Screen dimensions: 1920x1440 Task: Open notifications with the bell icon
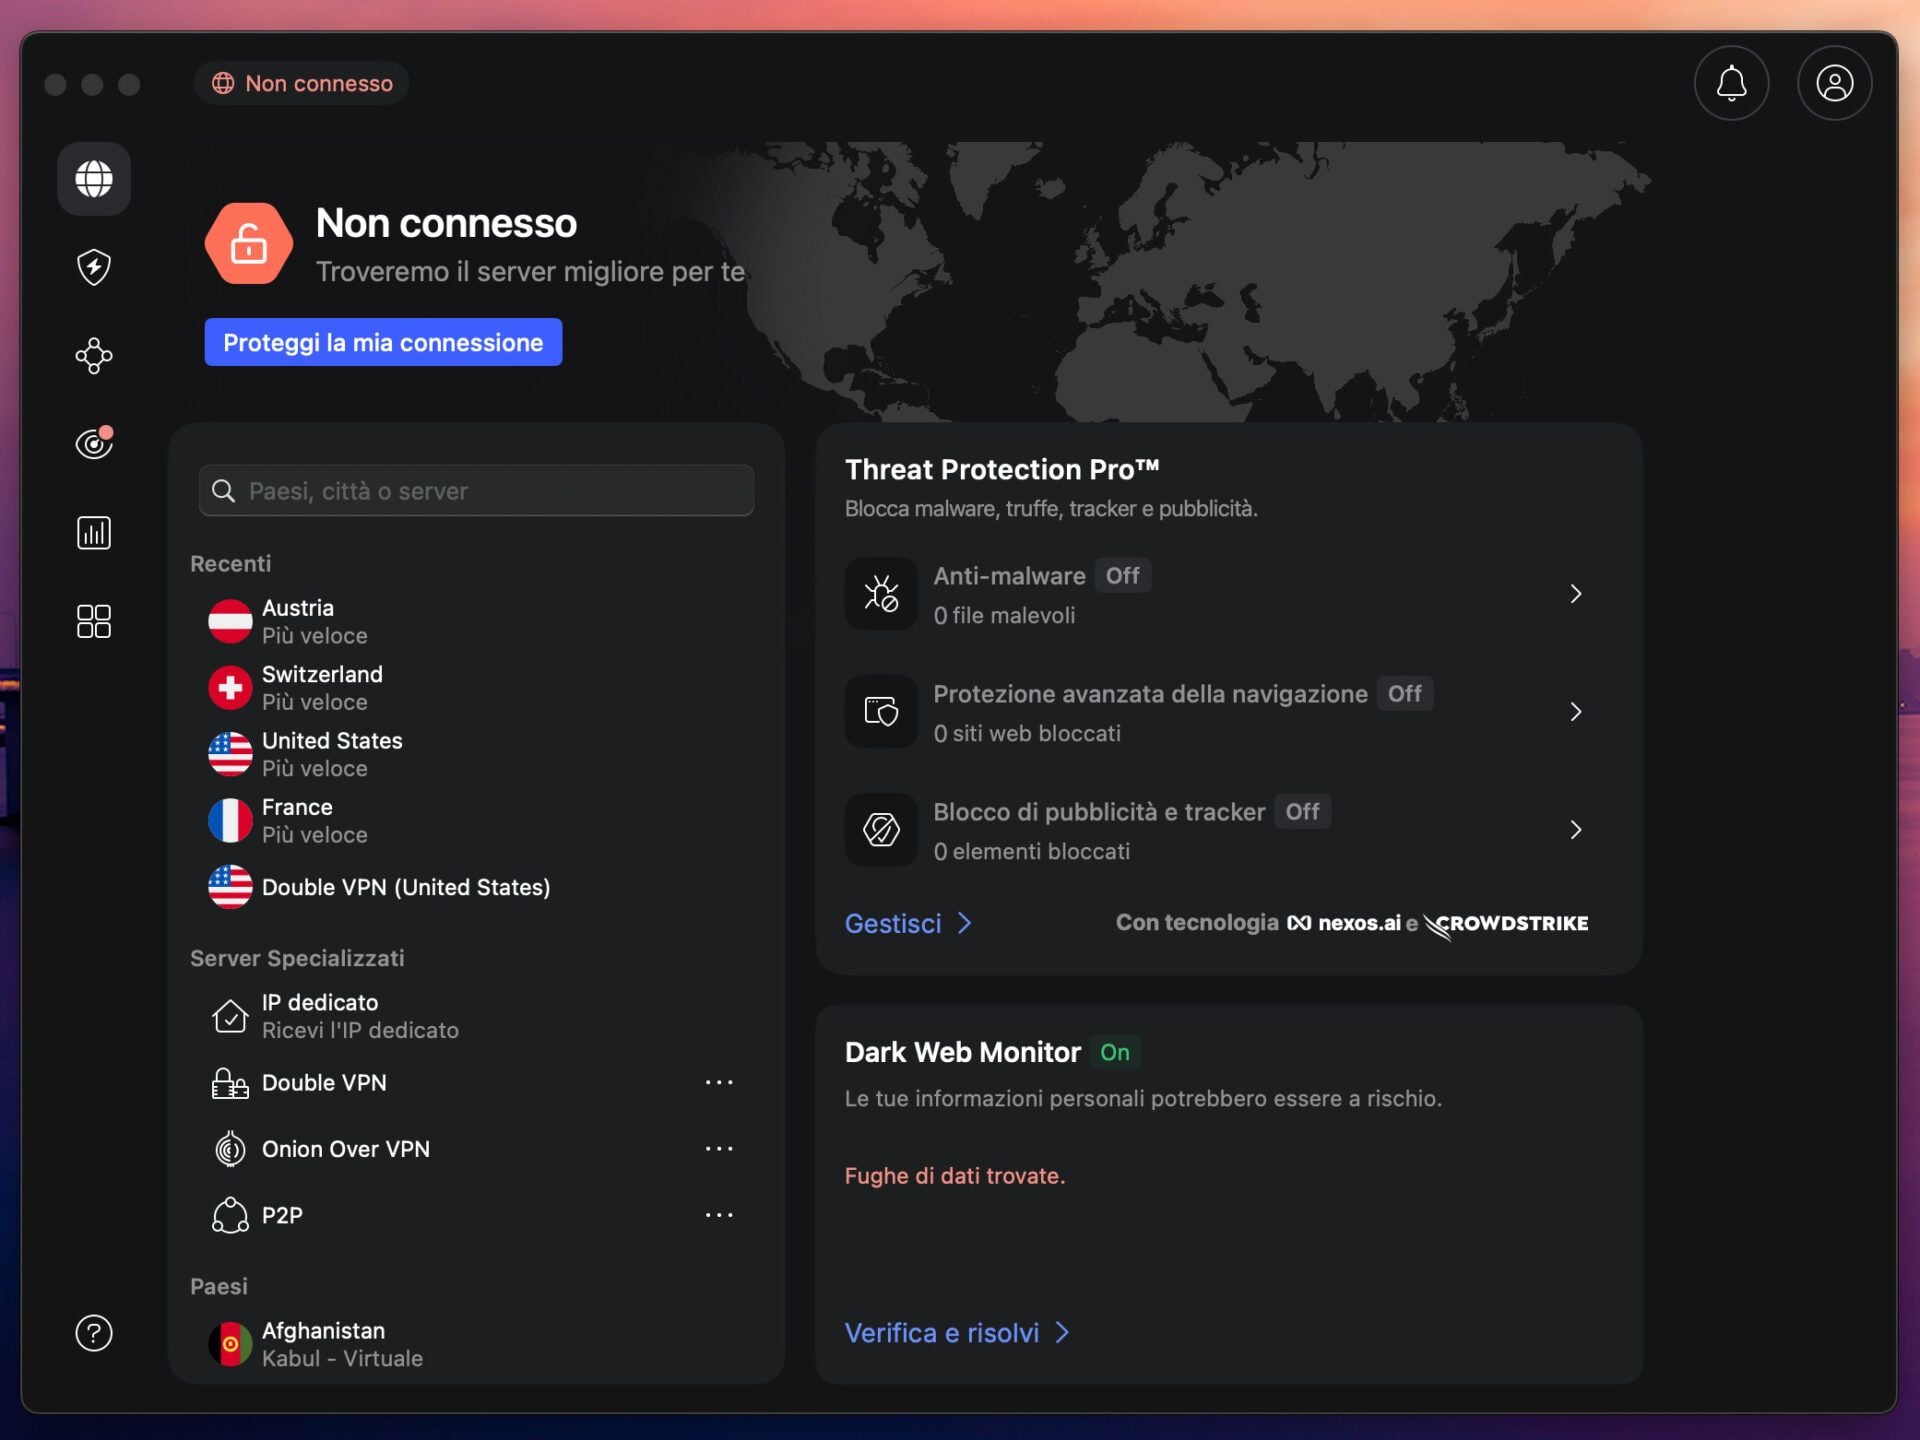coord(1731,83)
